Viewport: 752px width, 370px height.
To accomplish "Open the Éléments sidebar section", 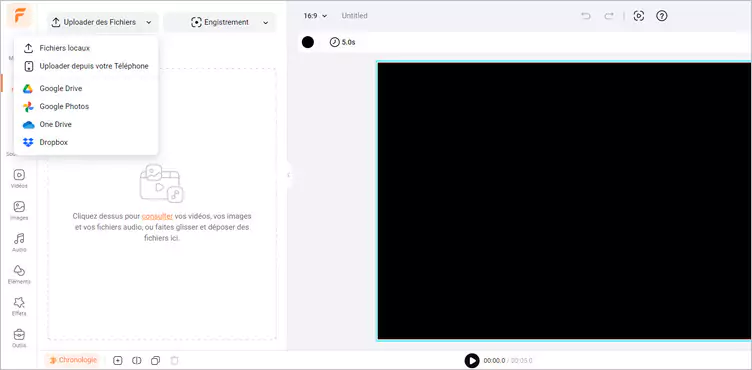I will [x=19, y=275].
